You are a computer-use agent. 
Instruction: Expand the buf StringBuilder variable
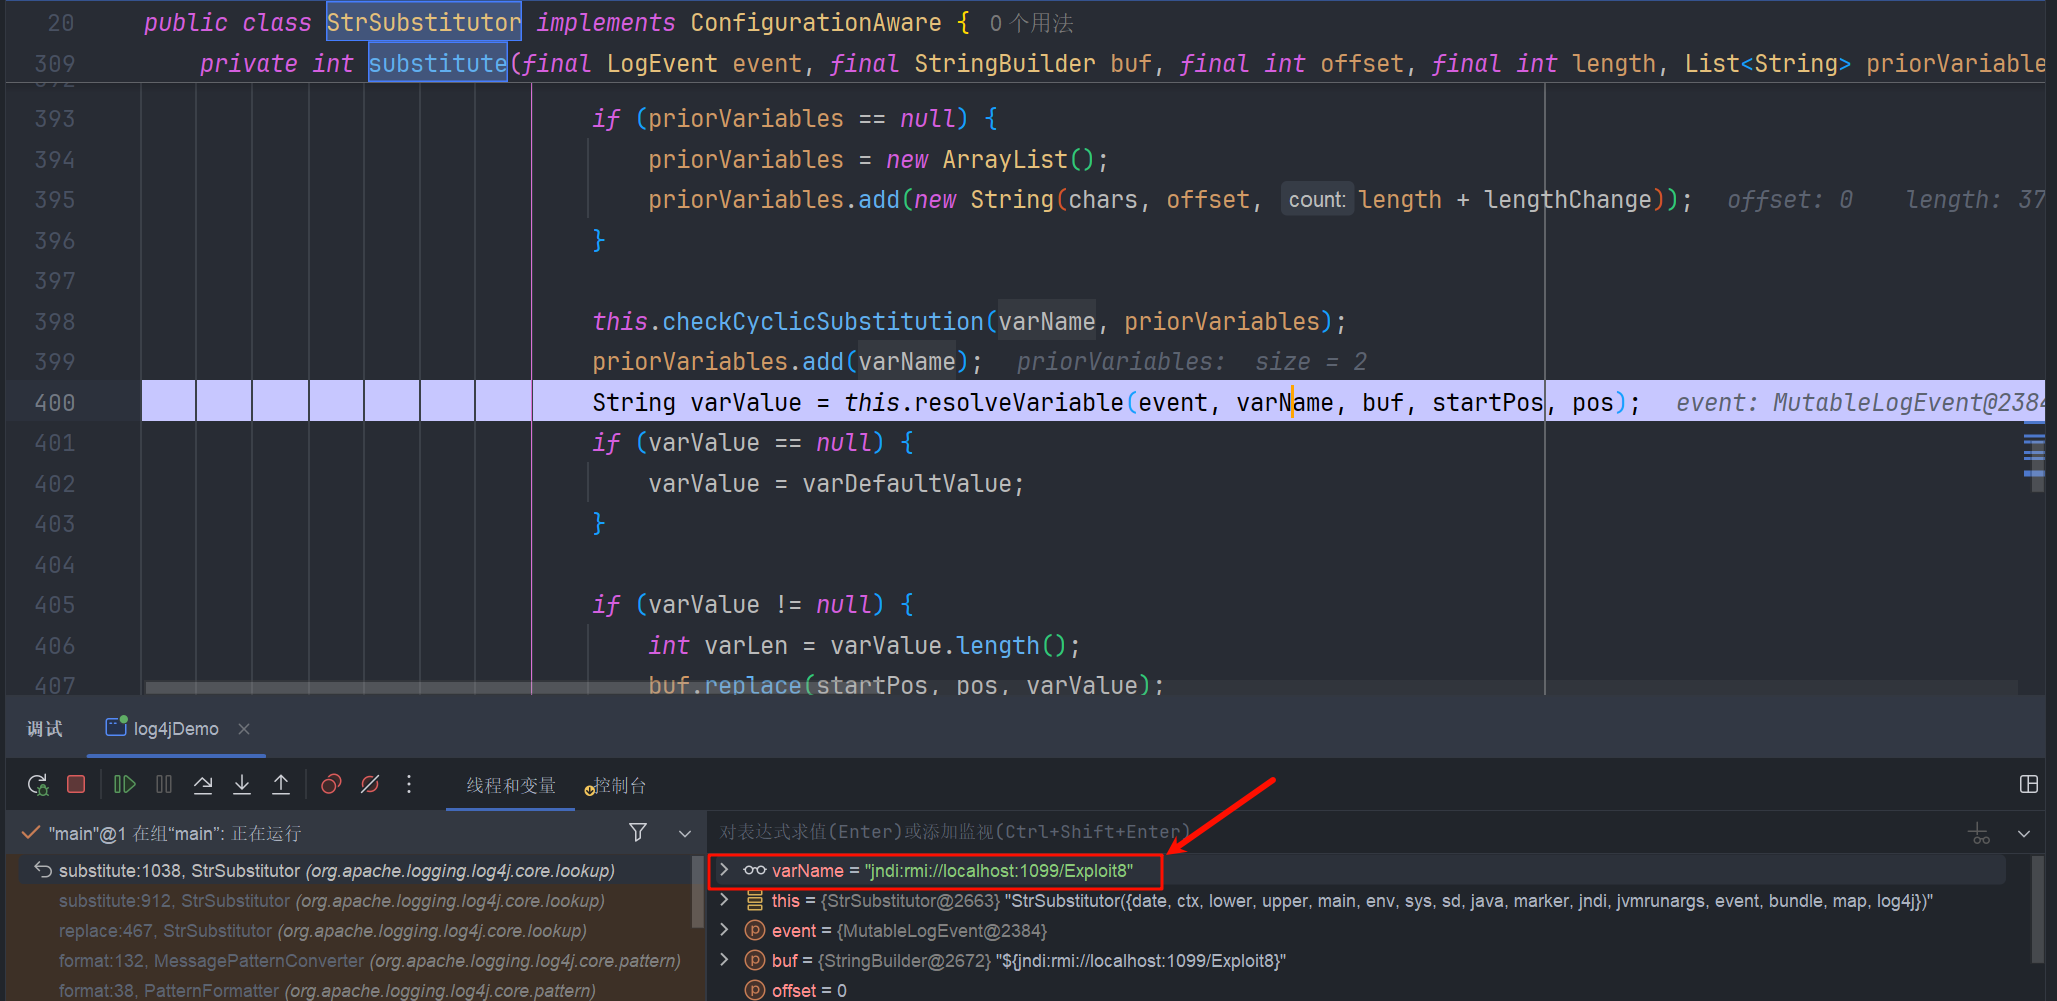(725, 960)
